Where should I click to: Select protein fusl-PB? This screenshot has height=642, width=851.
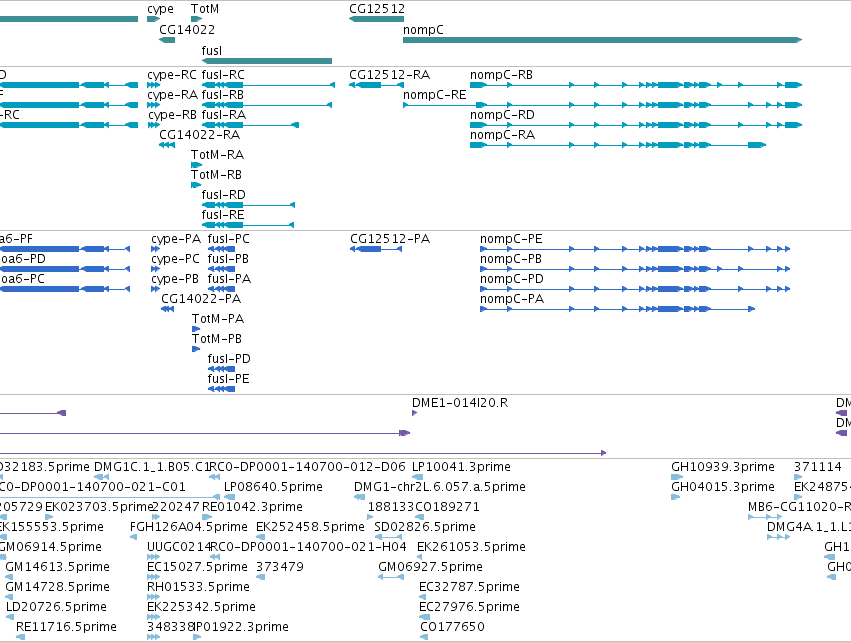221,269
